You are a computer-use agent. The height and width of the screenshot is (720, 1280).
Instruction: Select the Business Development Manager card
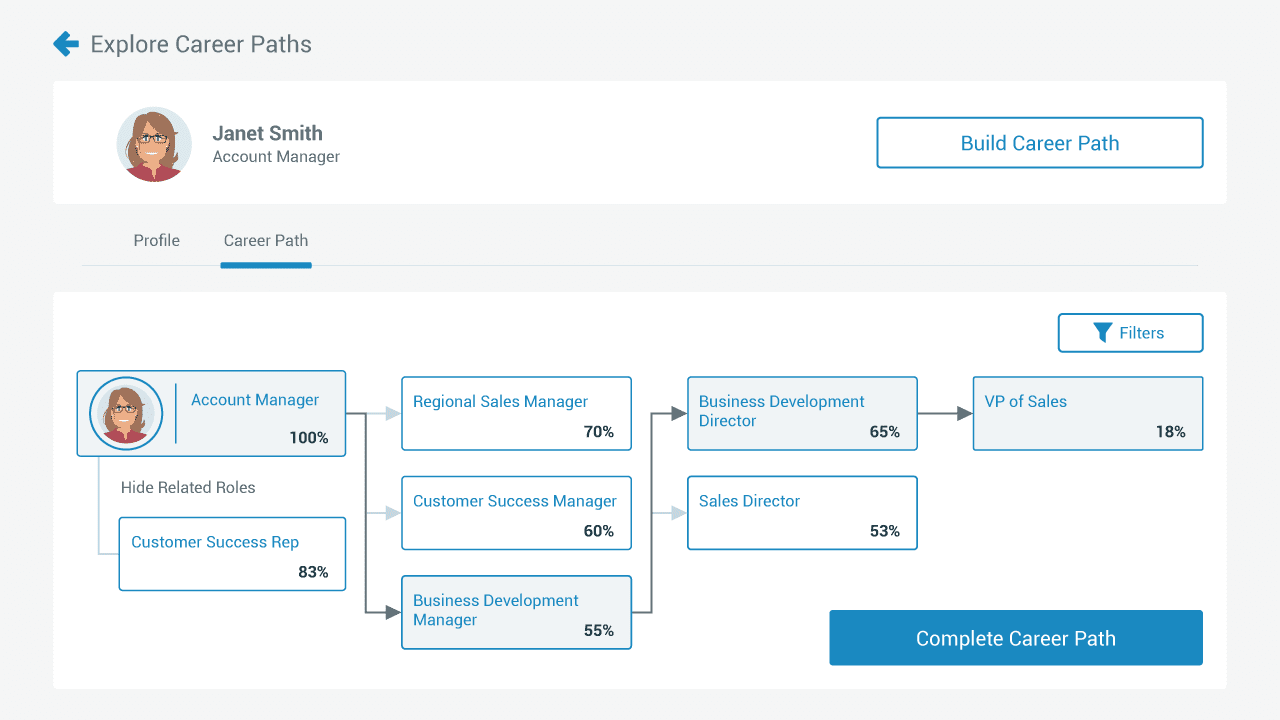tap(516, 612)
